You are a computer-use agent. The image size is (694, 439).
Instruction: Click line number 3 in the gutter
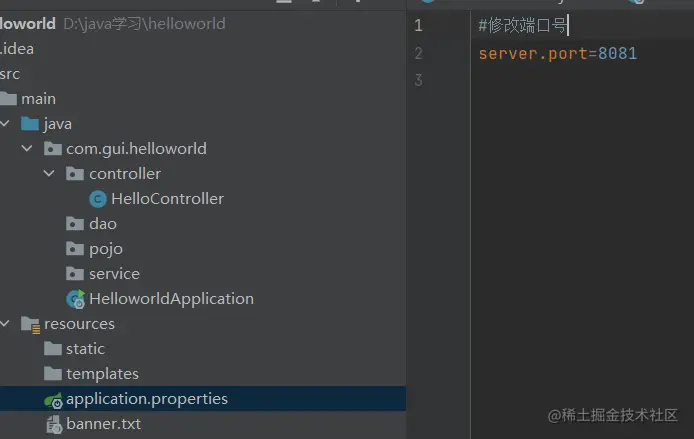[418, 80]
